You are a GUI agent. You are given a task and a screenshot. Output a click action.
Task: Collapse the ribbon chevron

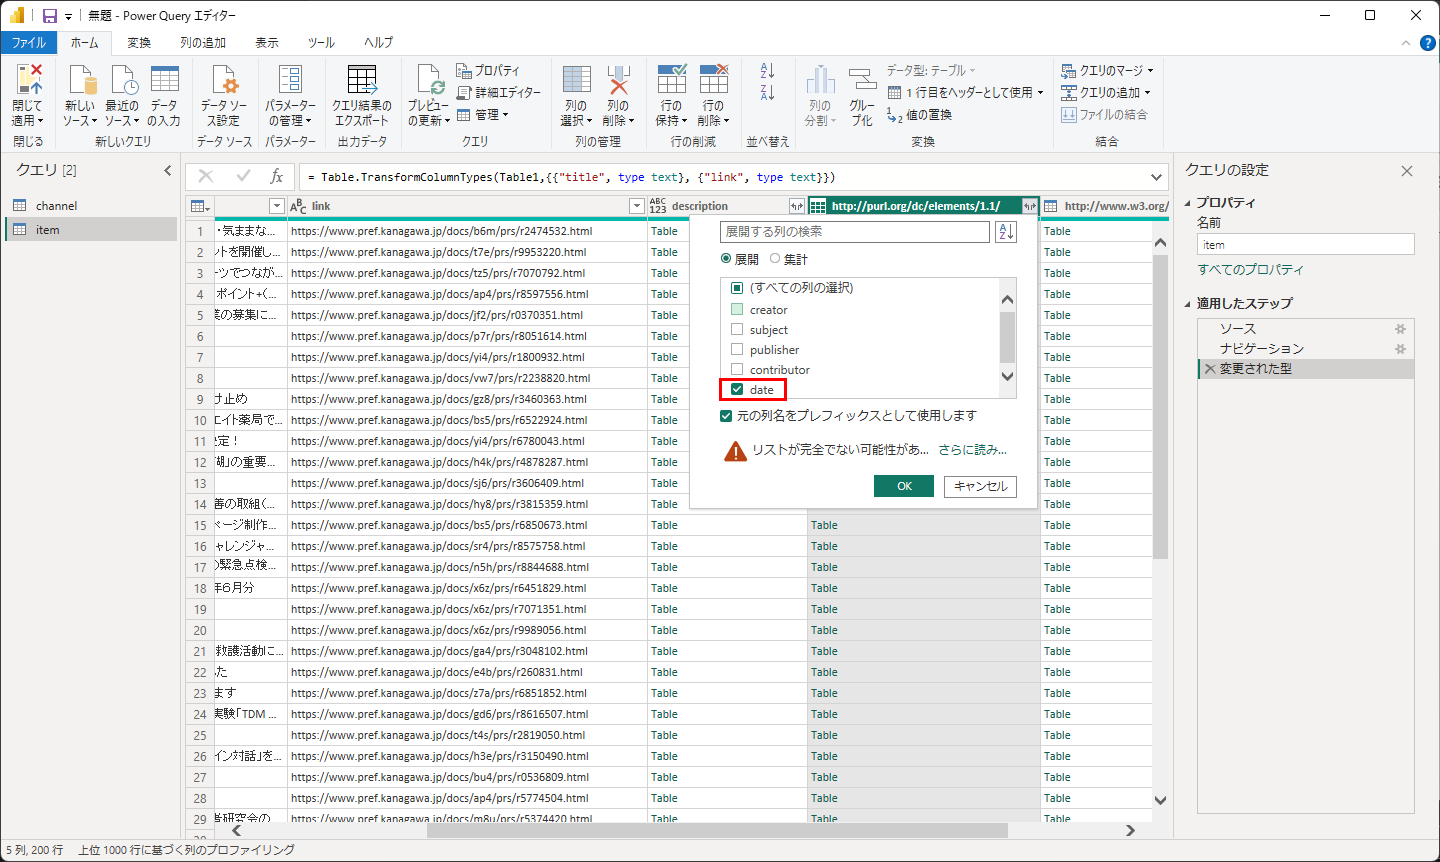[x=1406, y=43]
